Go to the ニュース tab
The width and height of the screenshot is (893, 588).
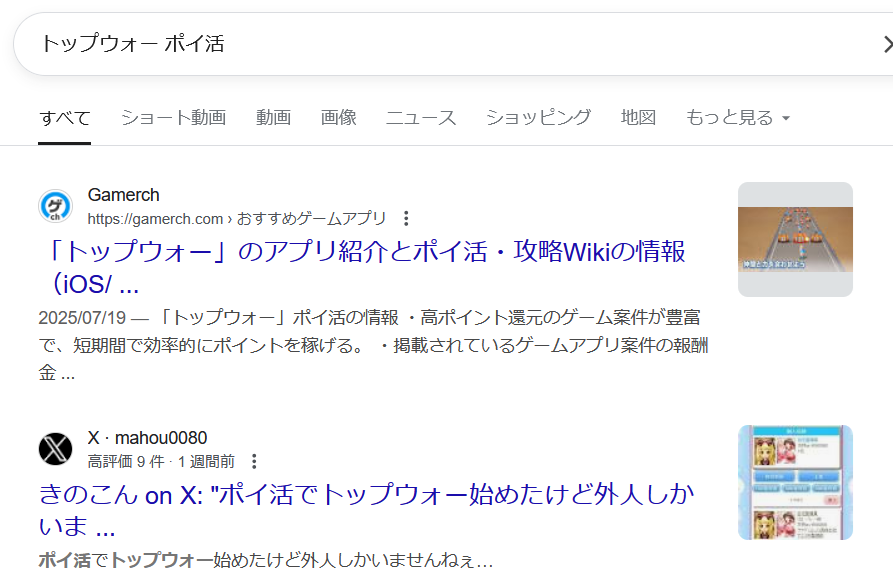[x=421, y=118]
